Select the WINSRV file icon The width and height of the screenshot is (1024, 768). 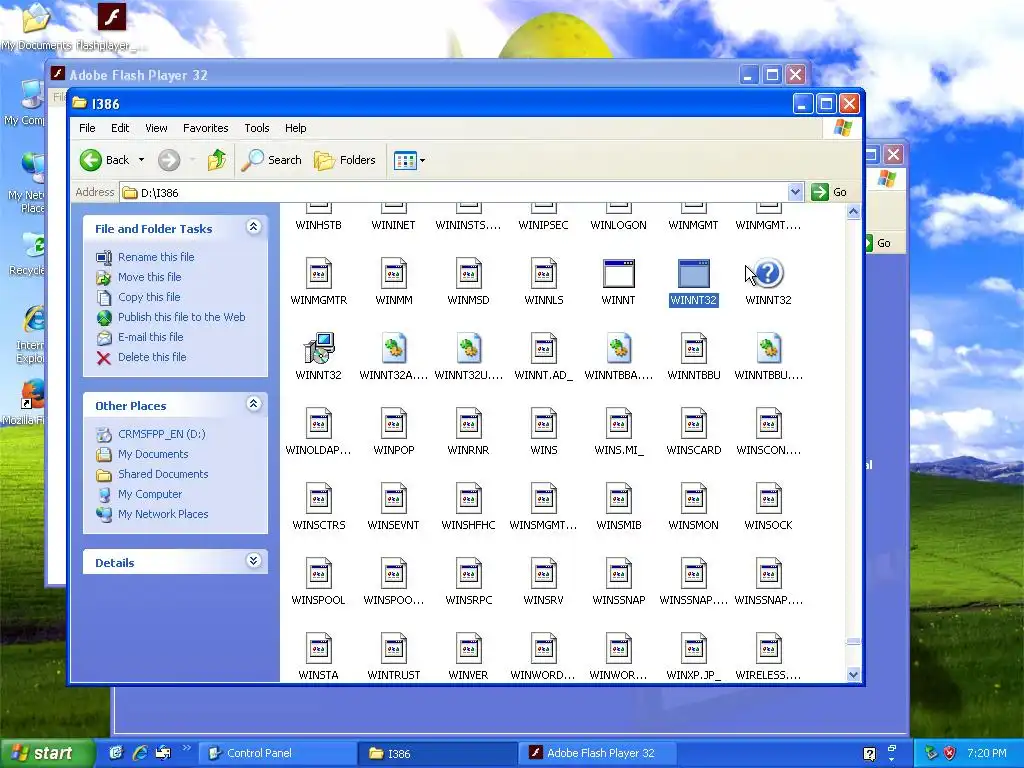[544, 573]
